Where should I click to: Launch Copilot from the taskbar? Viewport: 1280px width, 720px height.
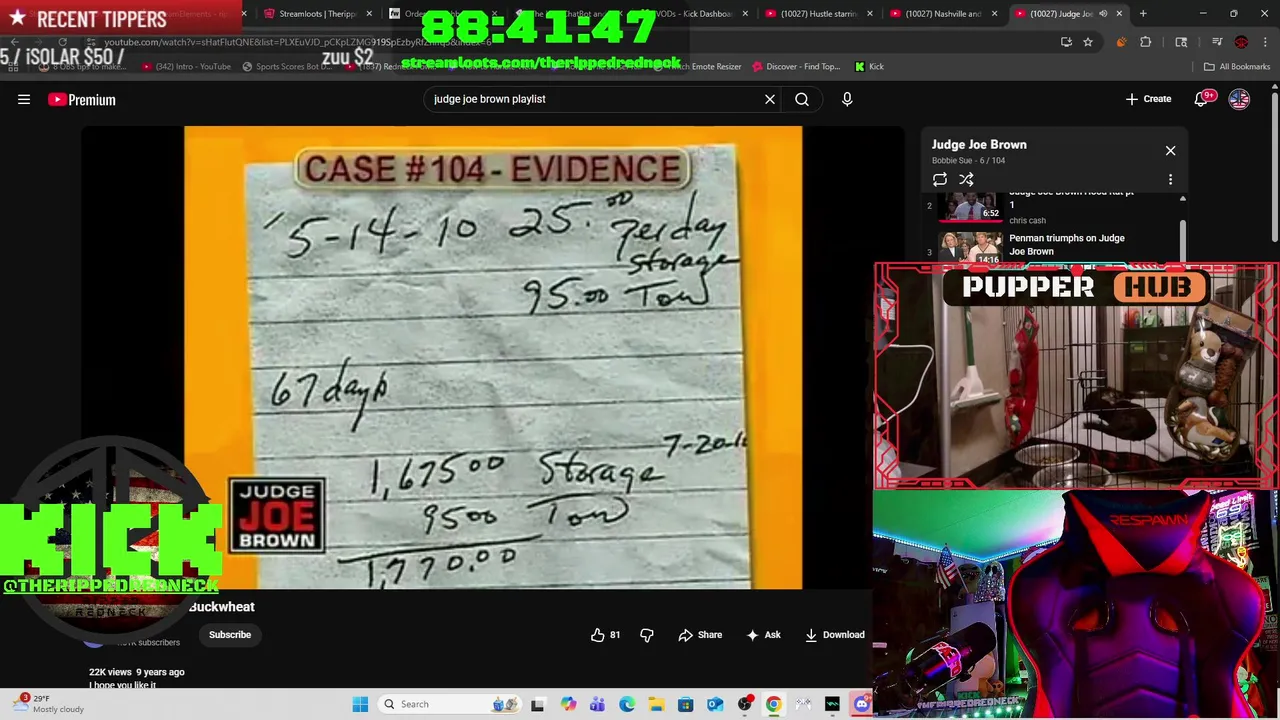coord(568,704)
